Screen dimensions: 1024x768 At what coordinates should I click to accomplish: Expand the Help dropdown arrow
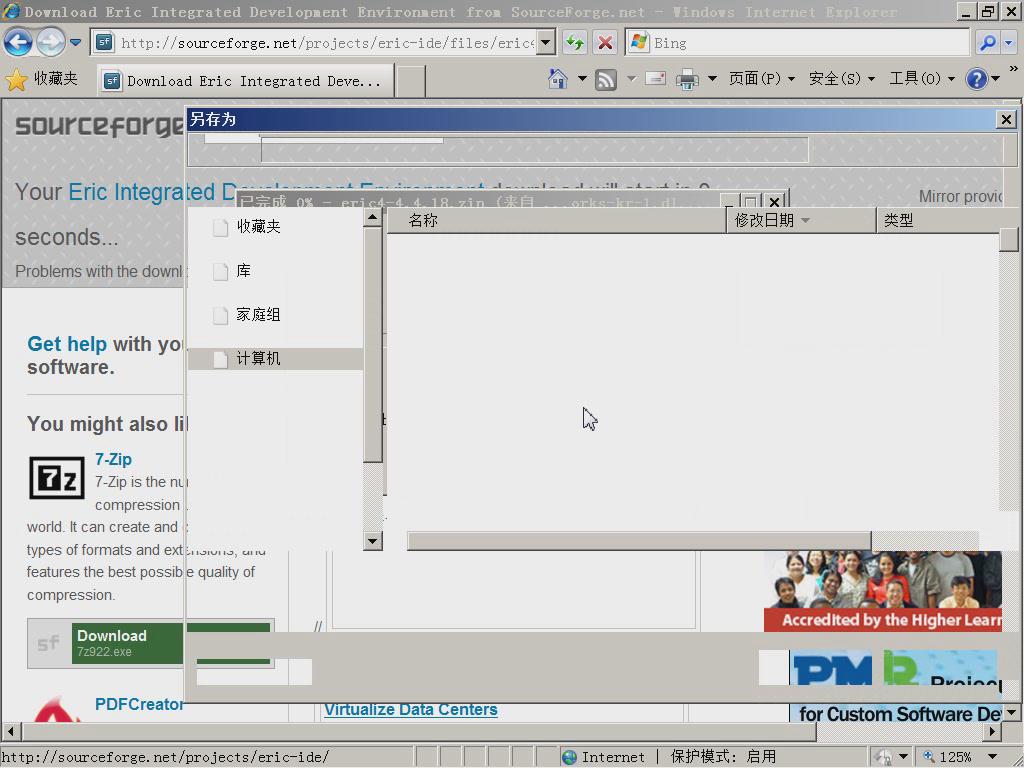coord(996,79)
